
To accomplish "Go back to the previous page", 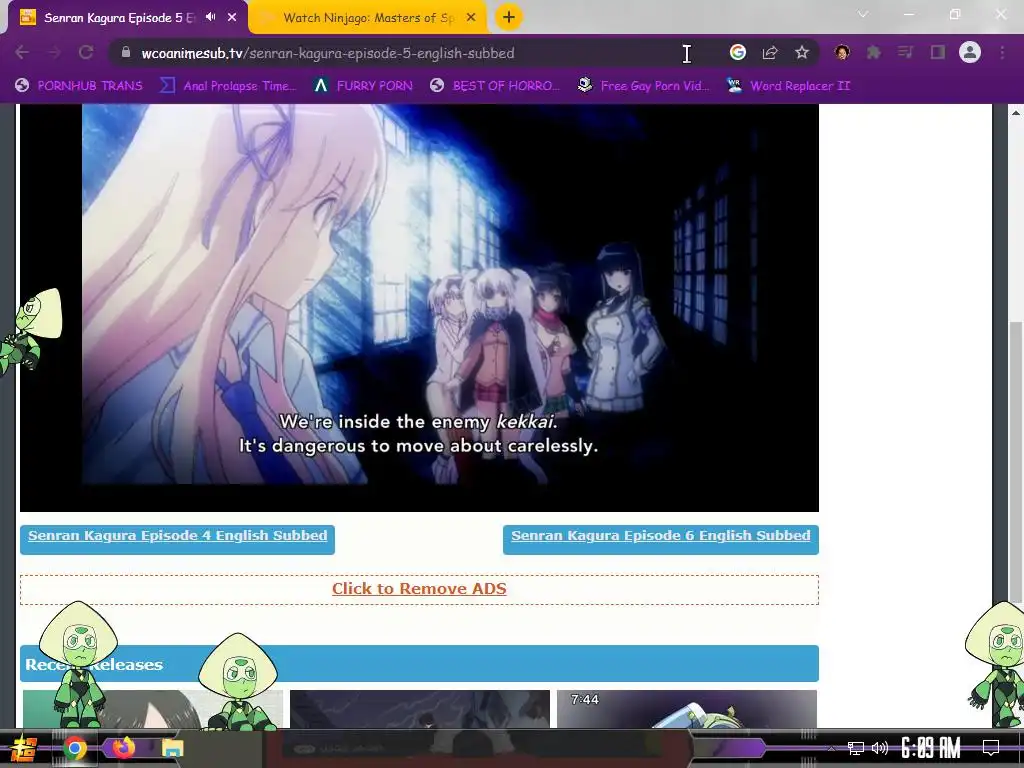I will pos(22,52).
